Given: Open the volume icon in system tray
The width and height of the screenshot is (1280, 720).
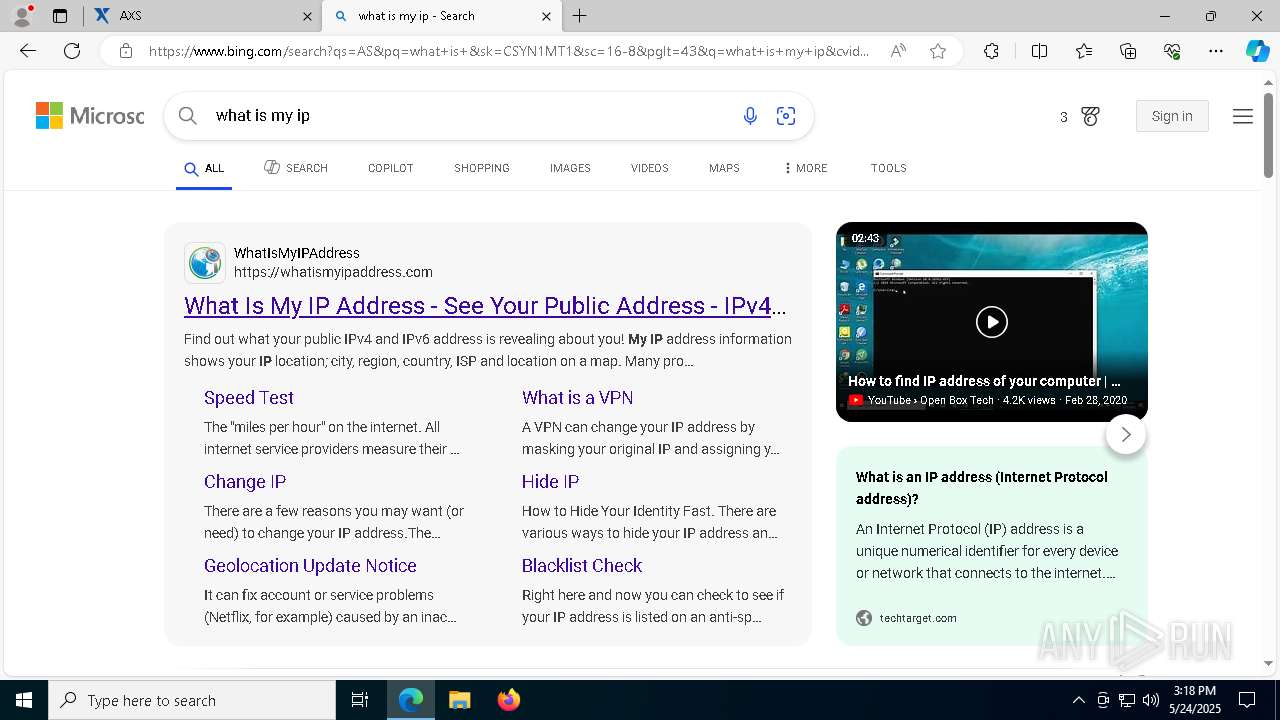Looking at the screenshot, I should [1151, 700].
